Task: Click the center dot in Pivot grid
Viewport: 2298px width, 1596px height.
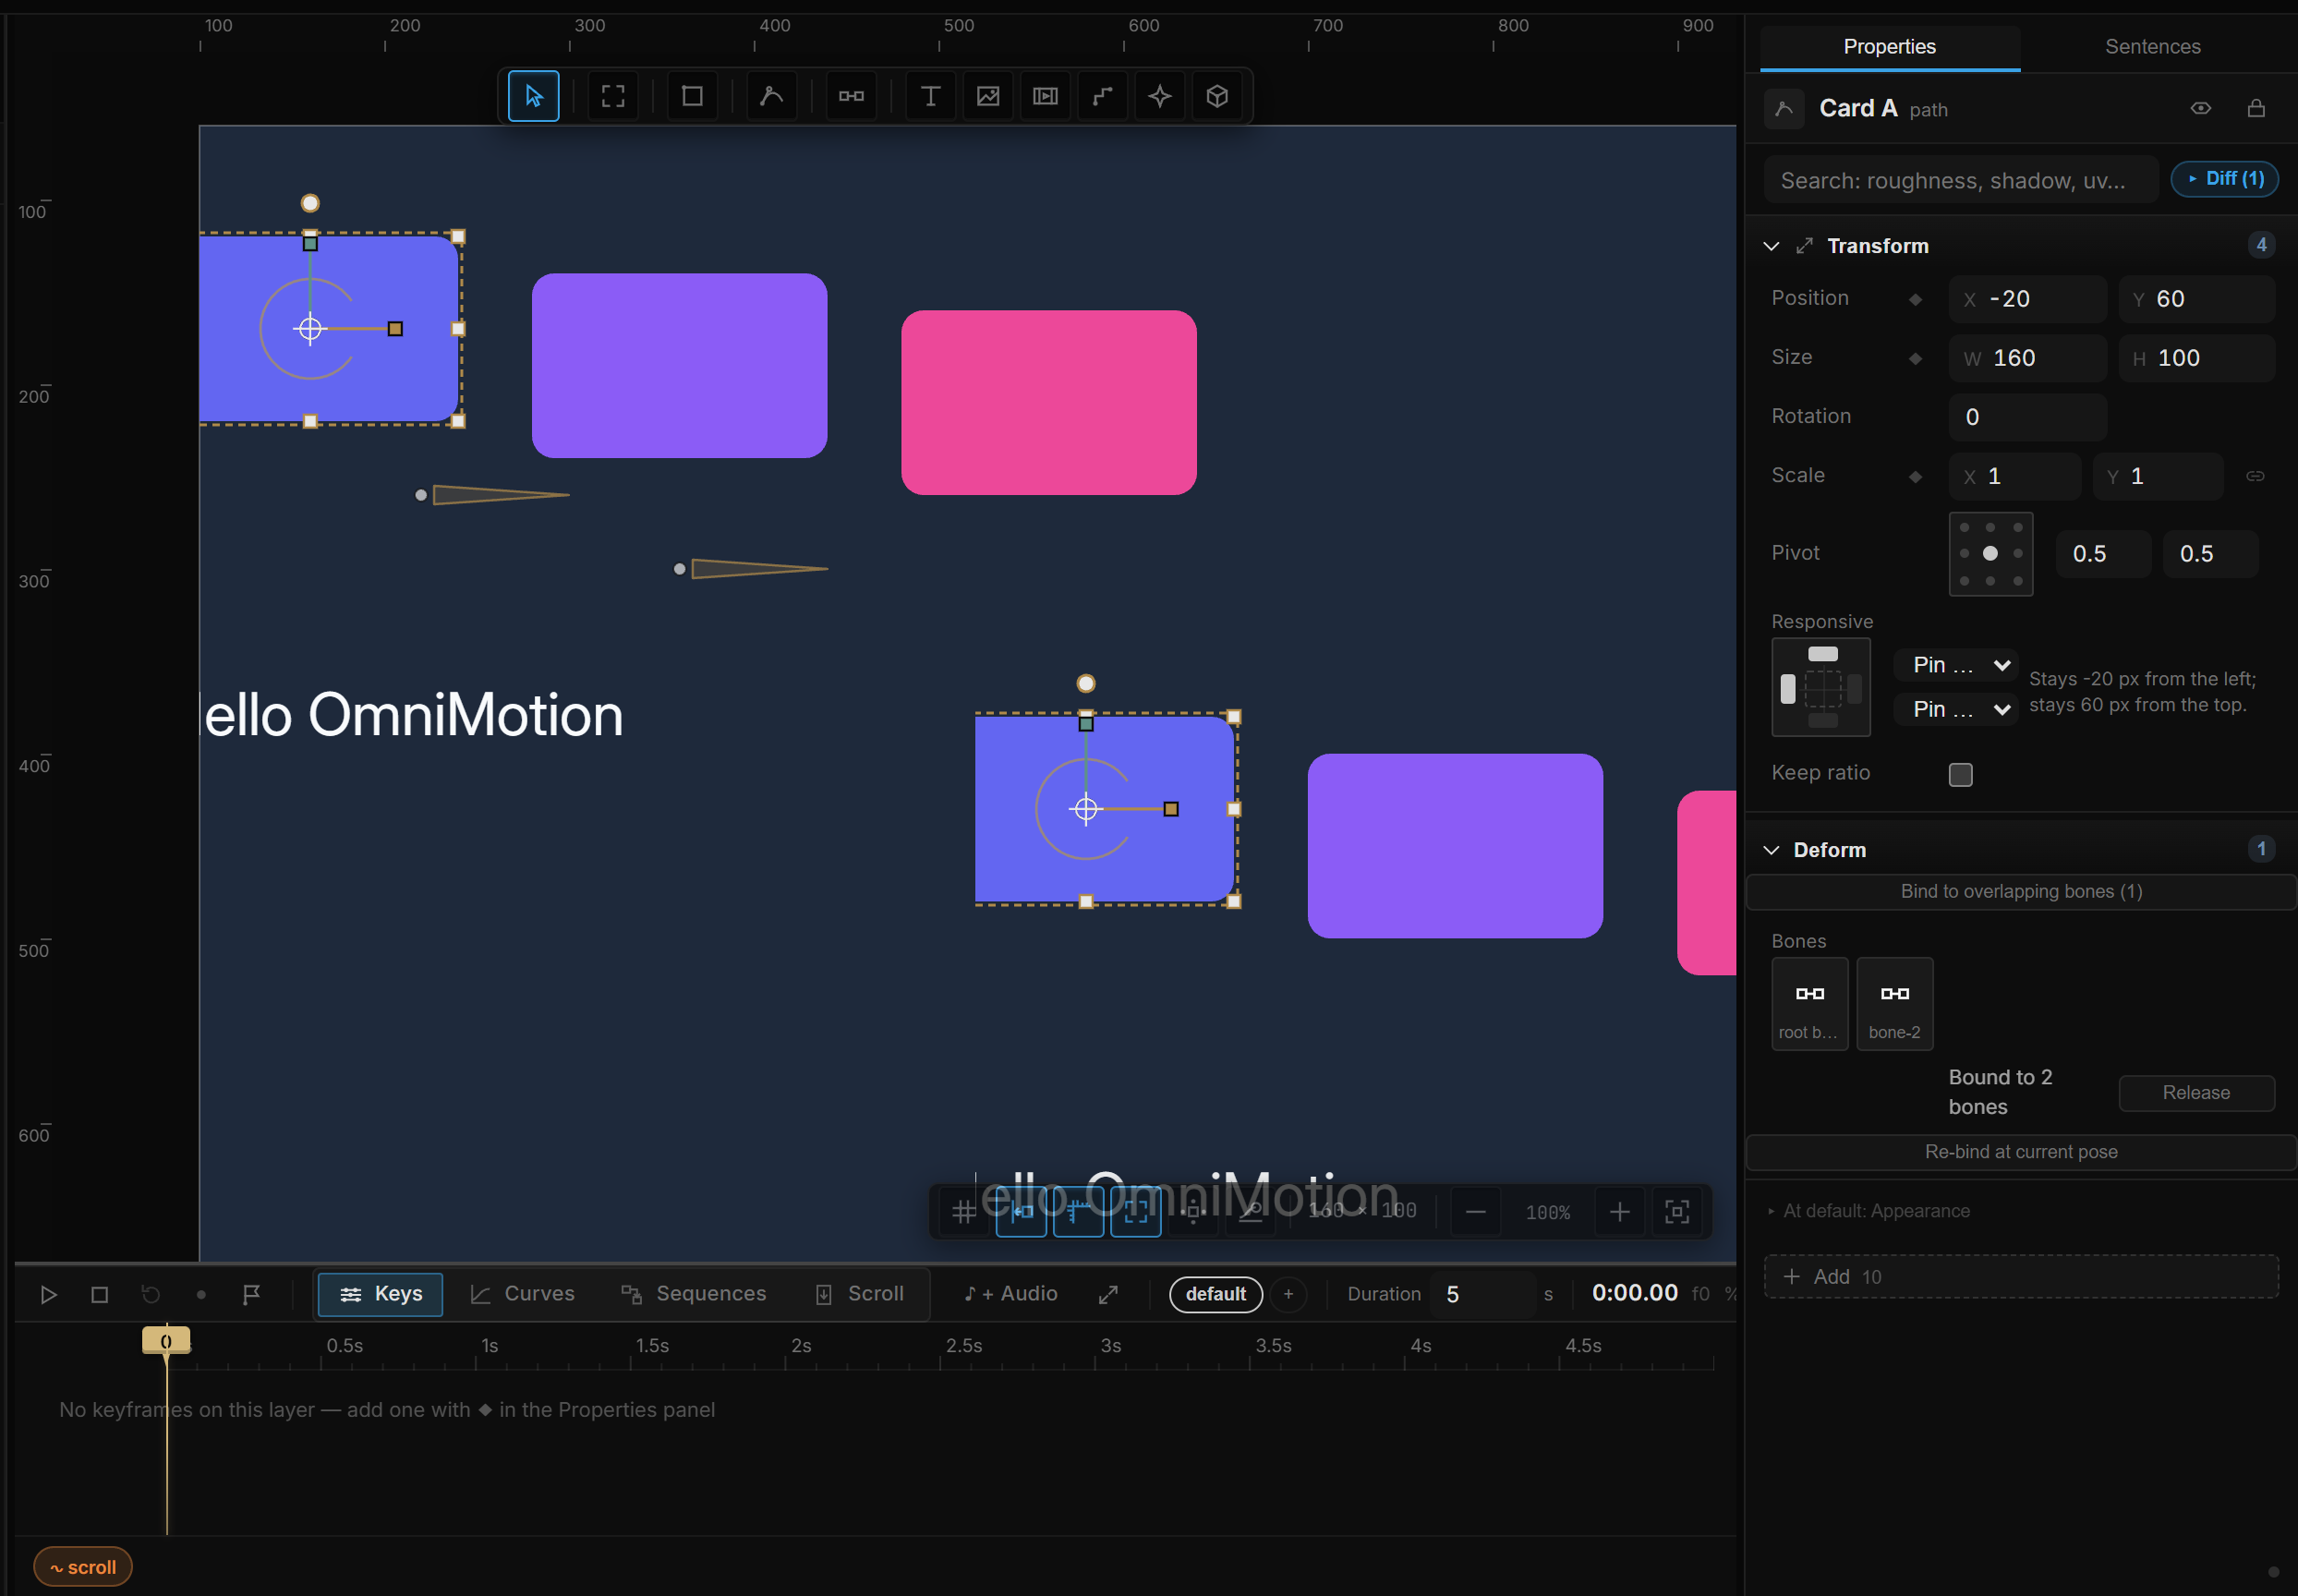Action: (1990, 554)
